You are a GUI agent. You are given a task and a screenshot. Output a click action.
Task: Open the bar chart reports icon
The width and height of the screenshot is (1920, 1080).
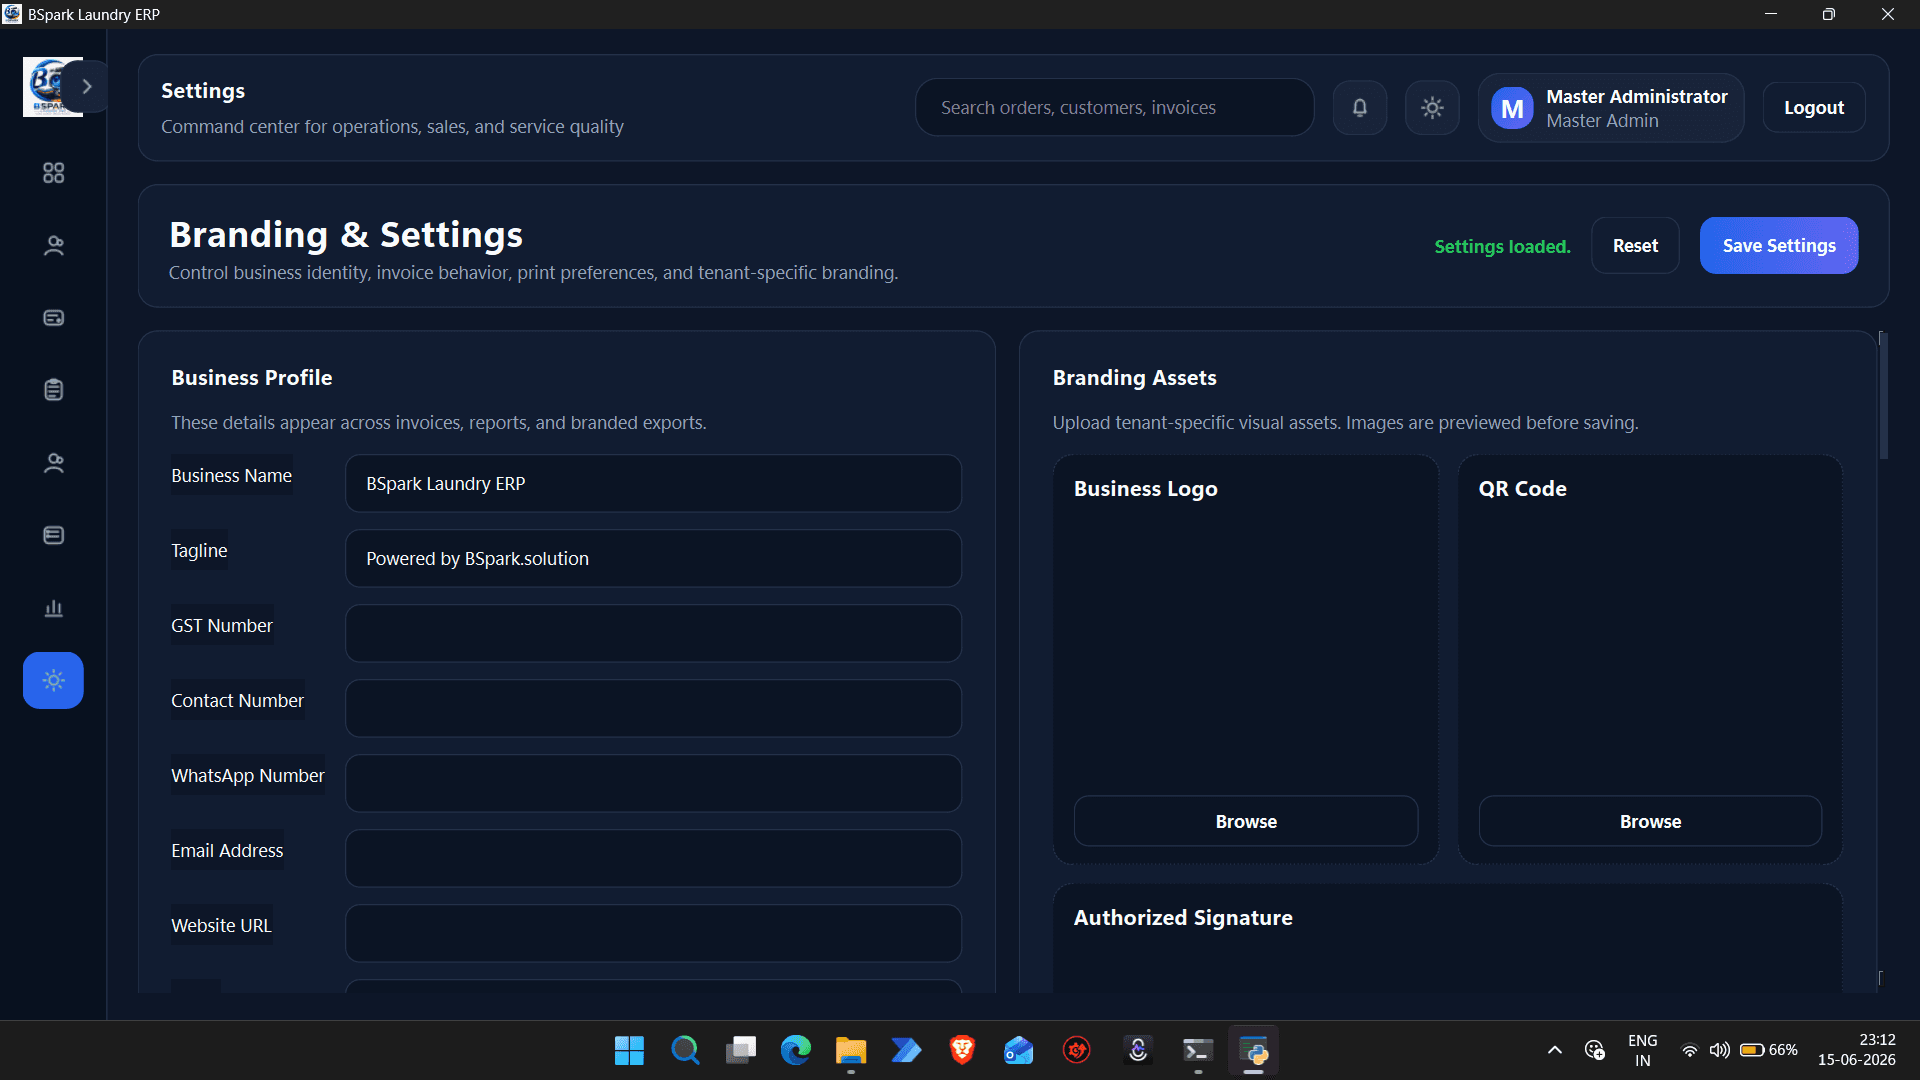click(53, 608)
